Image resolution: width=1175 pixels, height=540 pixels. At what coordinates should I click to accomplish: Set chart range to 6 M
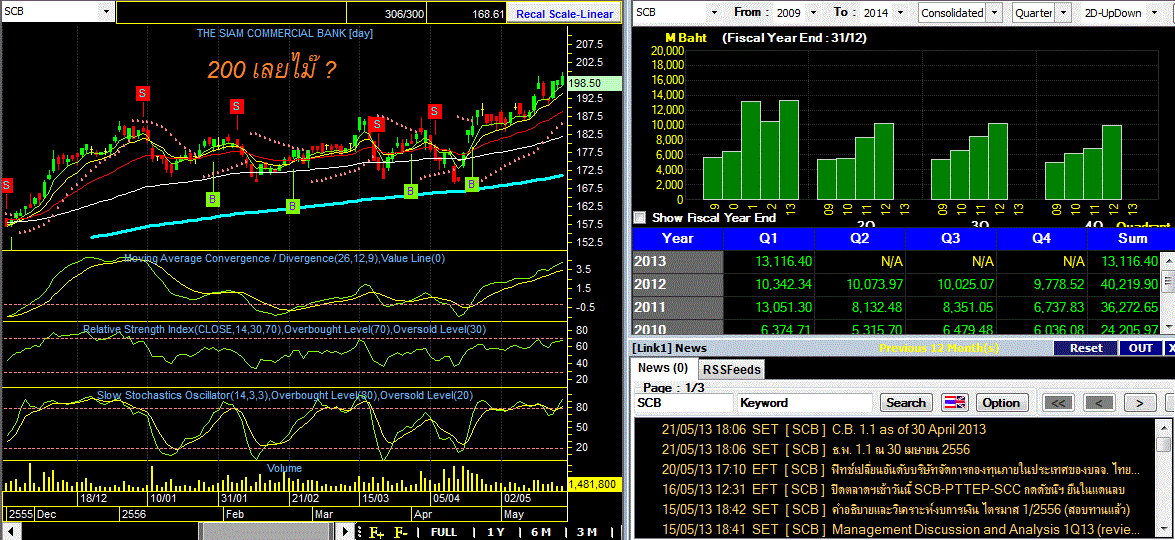pos(541,532)
